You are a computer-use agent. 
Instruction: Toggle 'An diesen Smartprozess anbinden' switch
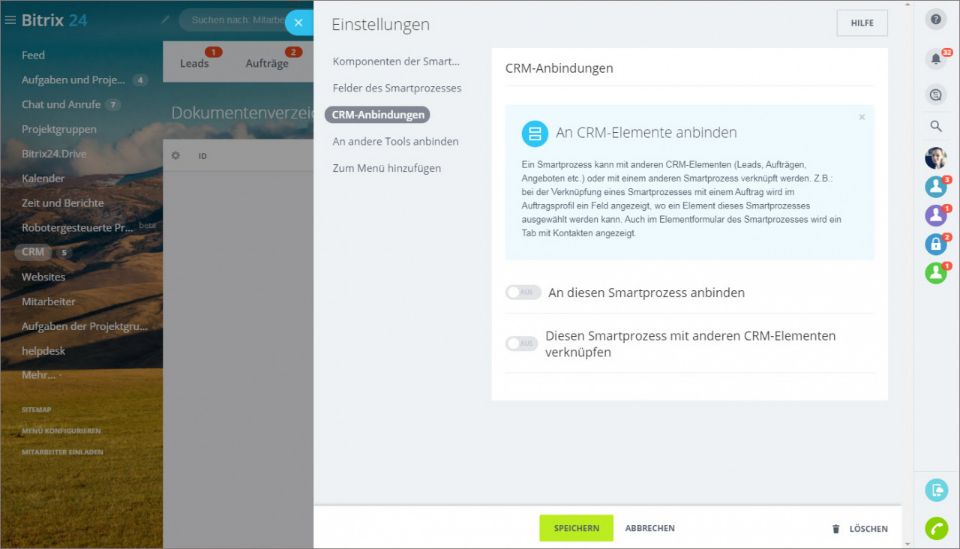(521, 293)
